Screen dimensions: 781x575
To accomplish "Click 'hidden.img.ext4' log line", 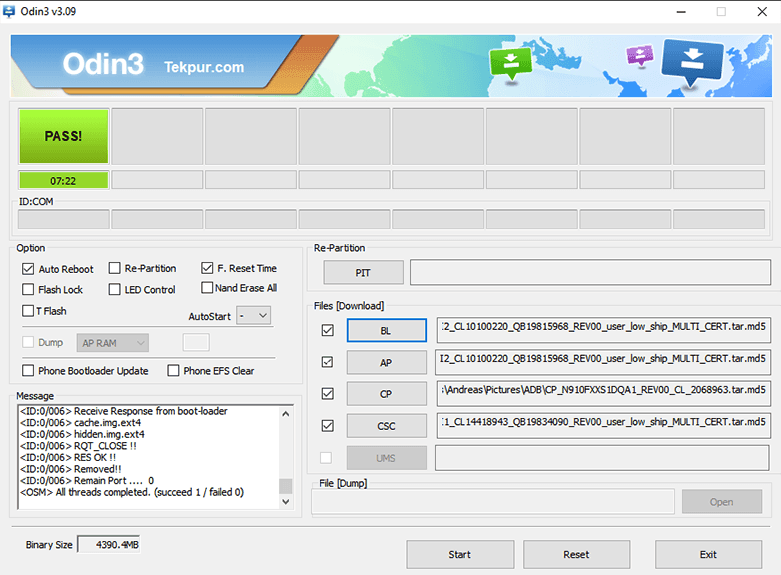I will [x=82, y=434].
